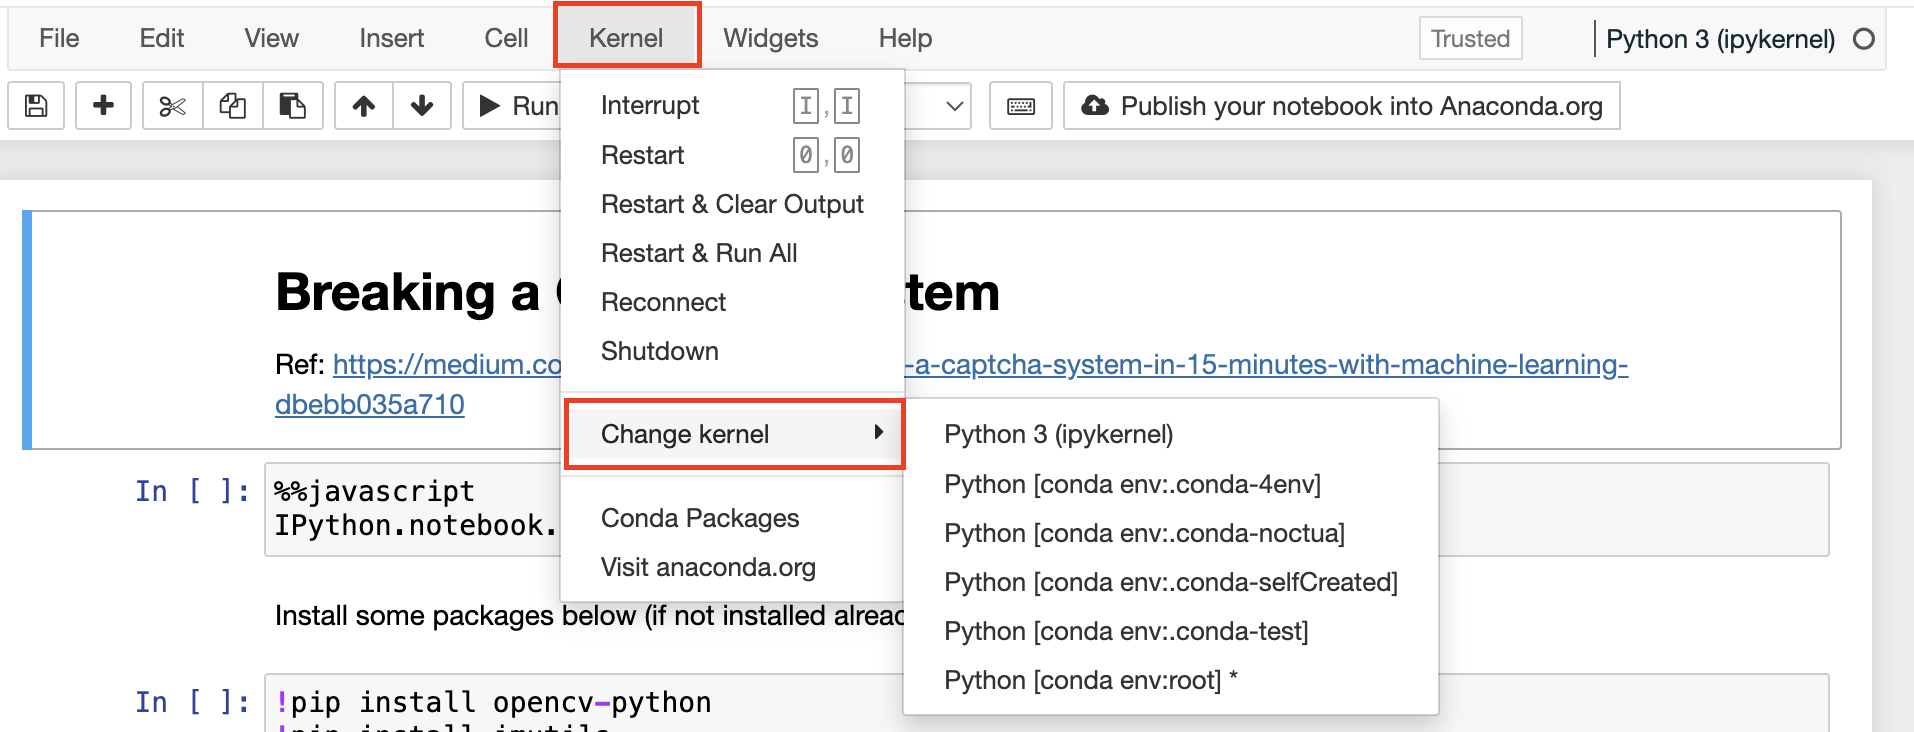1914x732 pixels.
Task: Open the command palette keyboard icon
Action: 1020,106
